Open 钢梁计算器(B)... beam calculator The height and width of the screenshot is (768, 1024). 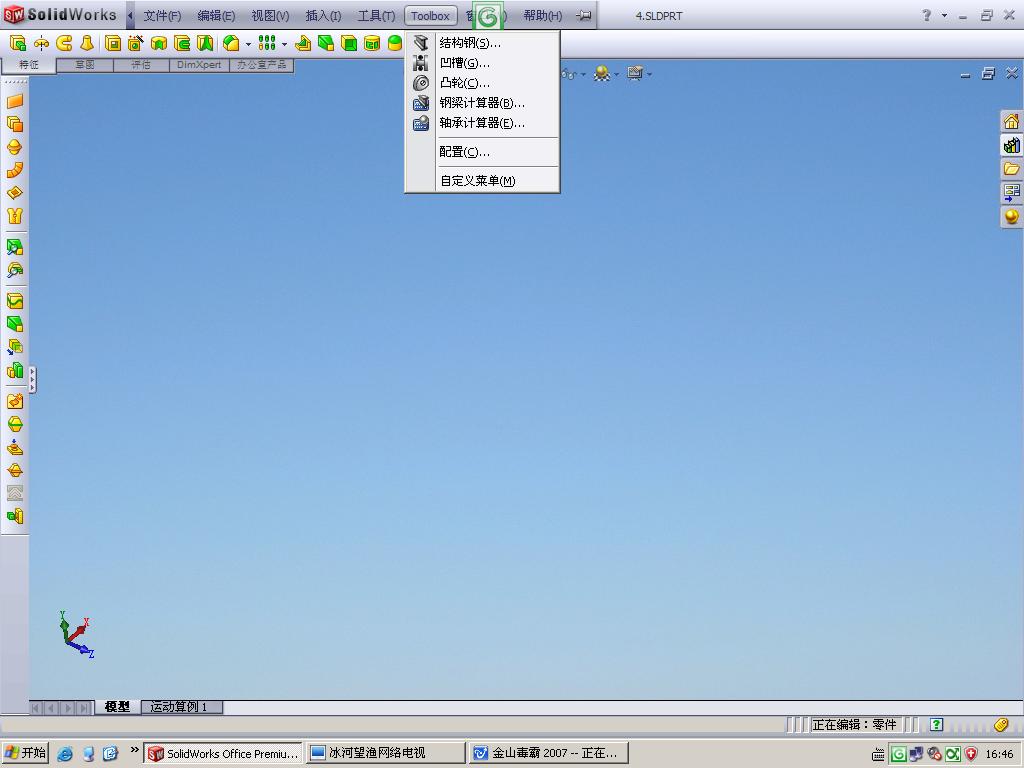pos(483,103)
